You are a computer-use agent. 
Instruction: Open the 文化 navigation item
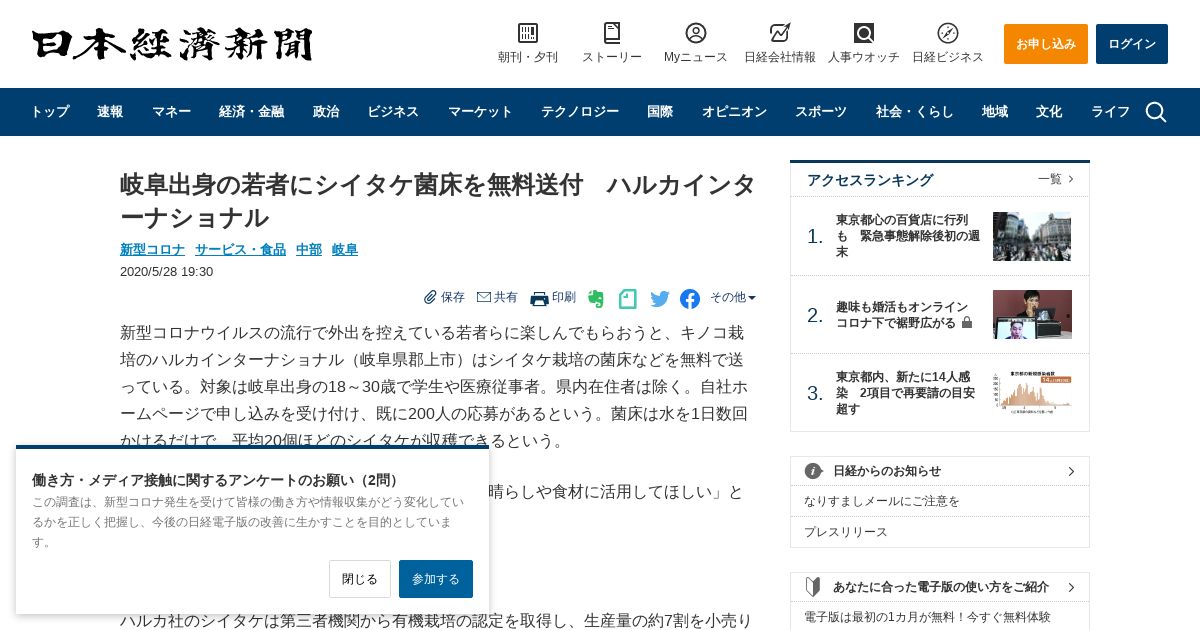pos(1049,112)
